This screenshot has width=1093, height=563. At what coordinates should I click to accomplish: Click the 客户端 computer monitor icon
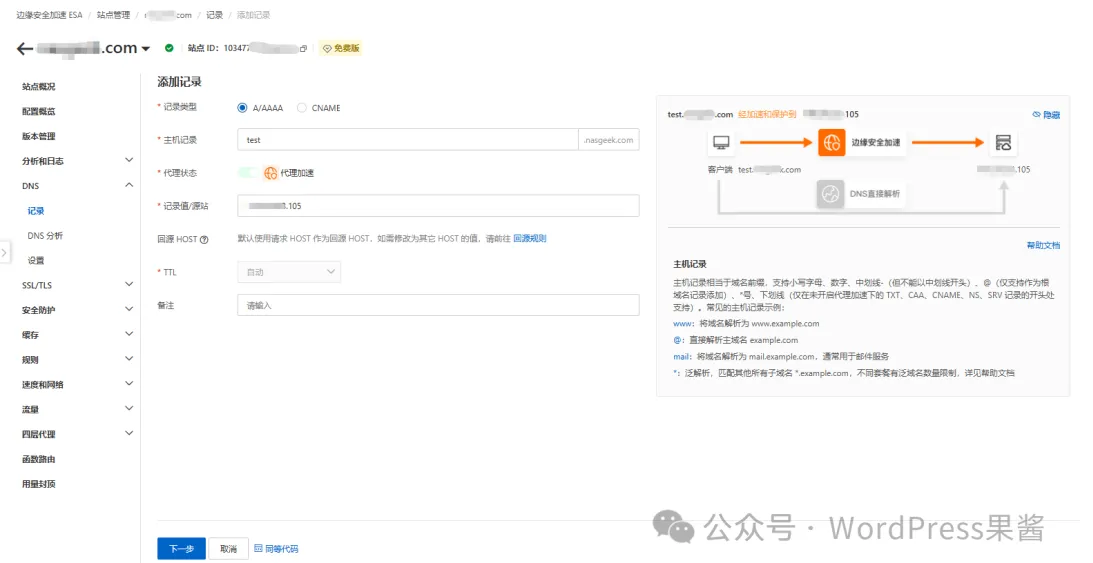(x=720, y=143)
